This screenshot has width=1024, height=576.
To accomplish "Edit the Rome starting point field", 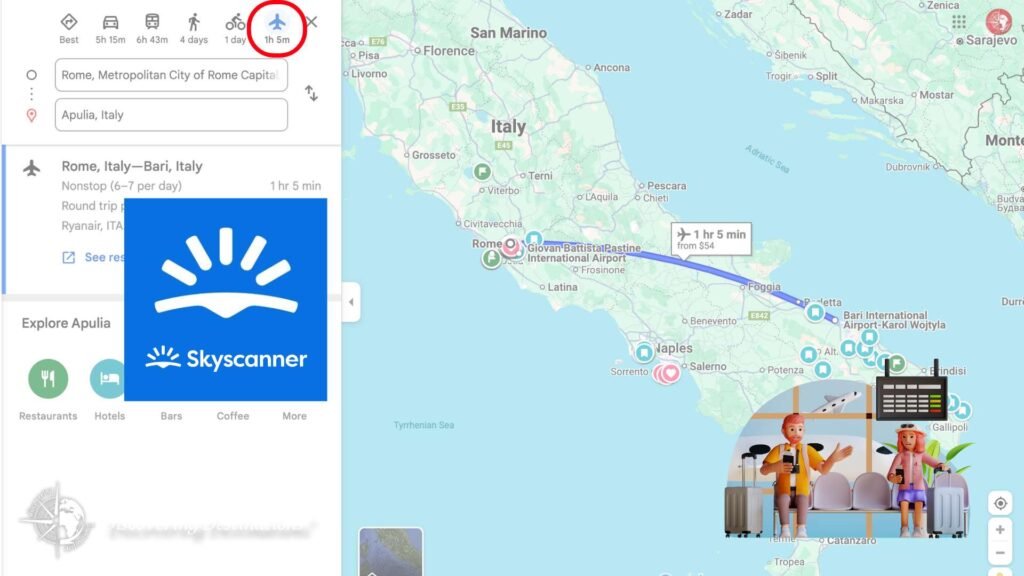I will [x=171, y=75].
